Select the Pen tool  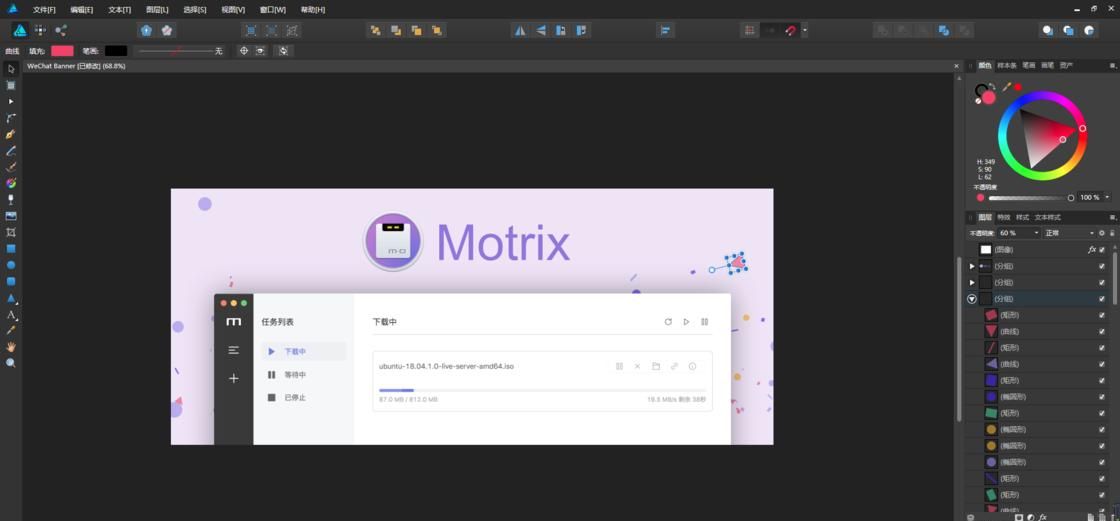click(x=11, y=134)
